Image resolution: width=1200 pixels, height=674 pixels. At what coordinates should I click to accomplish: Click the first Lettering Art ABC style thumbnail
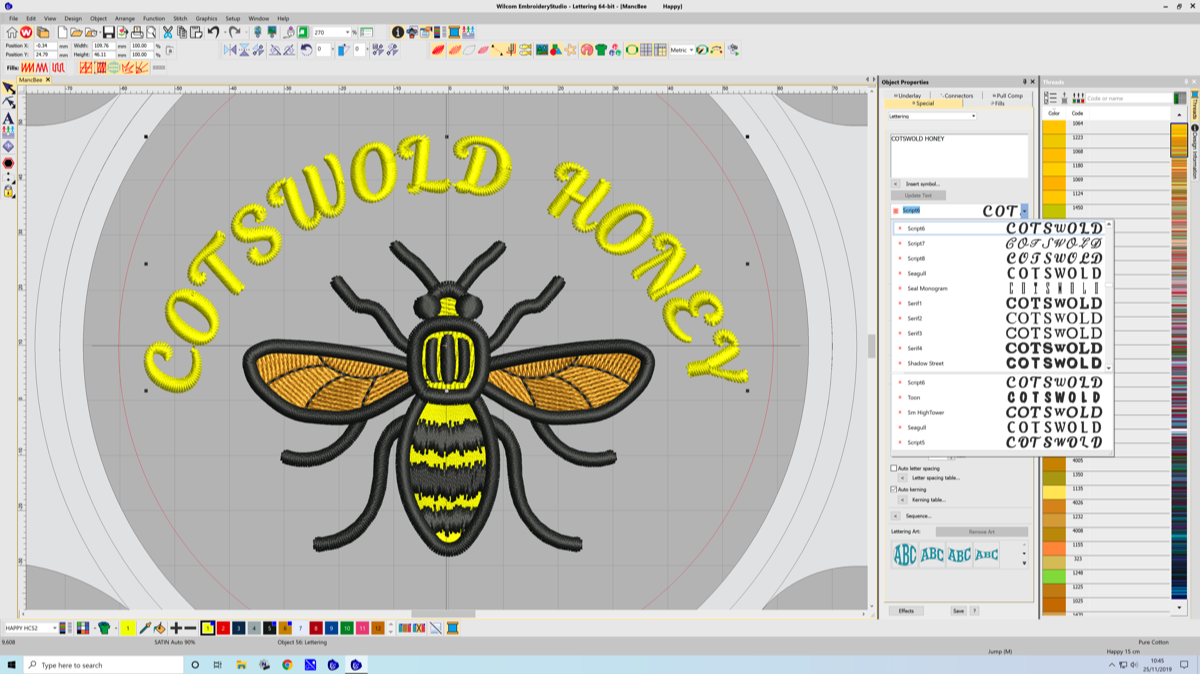point(905,554)
